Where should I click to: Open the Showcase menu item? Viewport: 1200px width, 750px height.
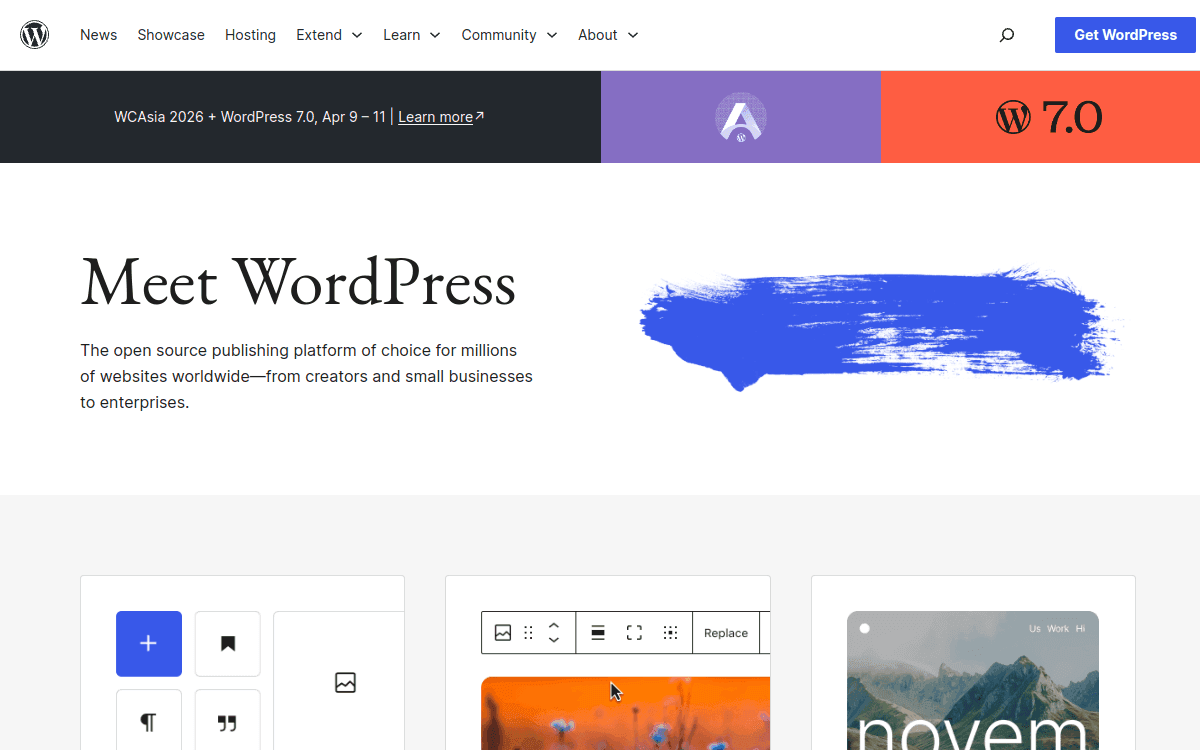pos(170,34)
